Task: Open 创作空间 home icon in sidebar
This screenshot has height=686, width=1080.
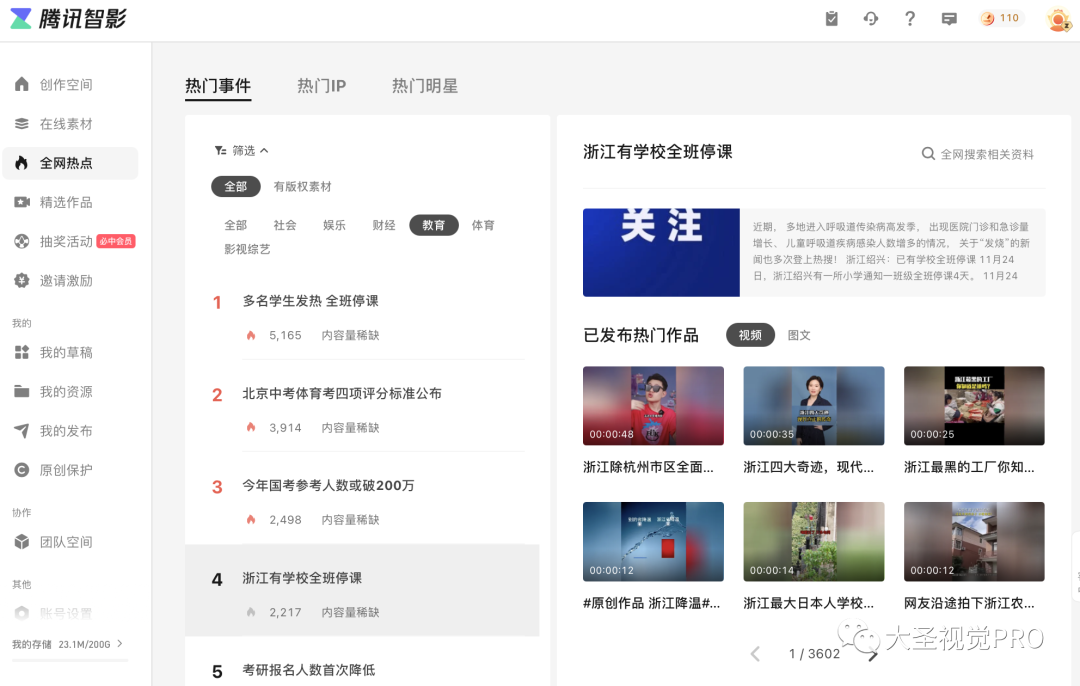Action: 22,85
